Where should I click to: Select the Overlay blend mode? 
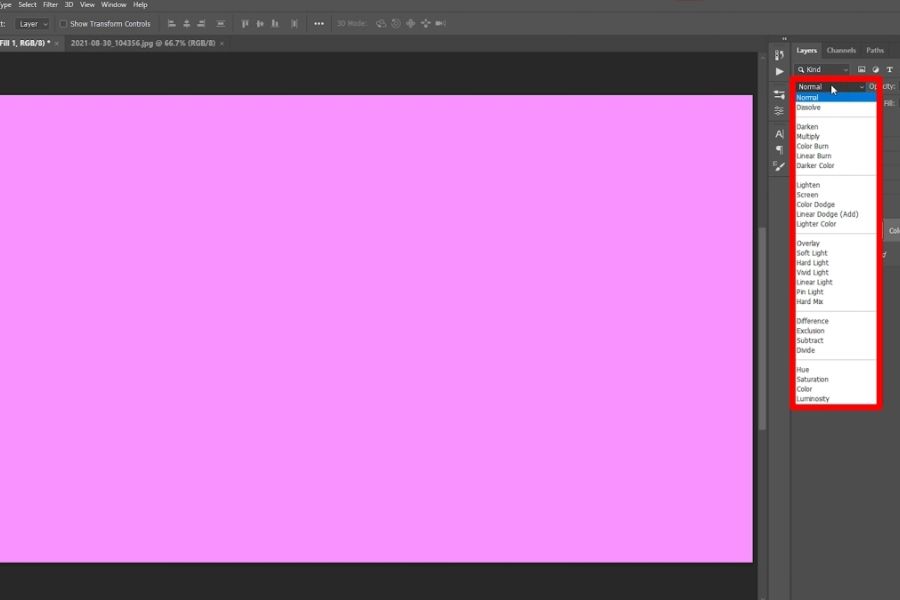pos(808,244)
